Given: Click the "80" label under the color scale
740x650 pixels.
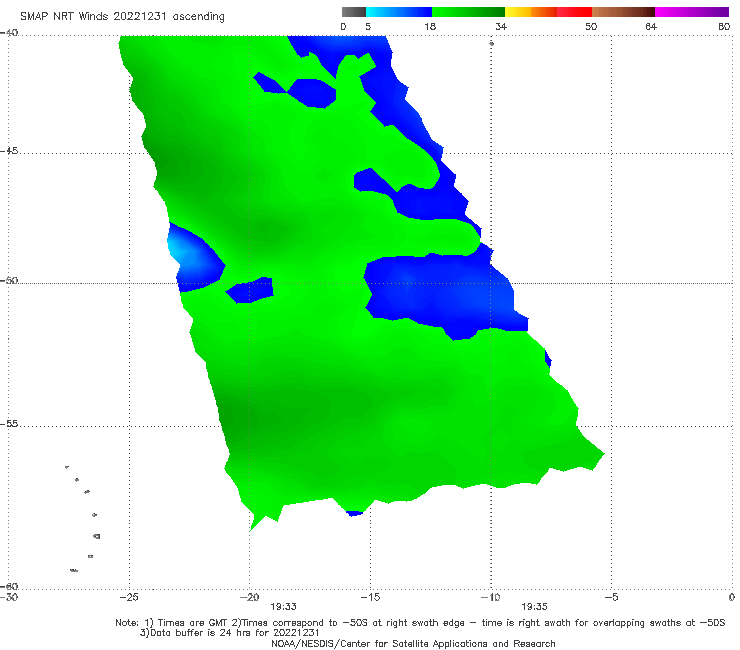Looking at the screenshot, I should tap(724, 26).
